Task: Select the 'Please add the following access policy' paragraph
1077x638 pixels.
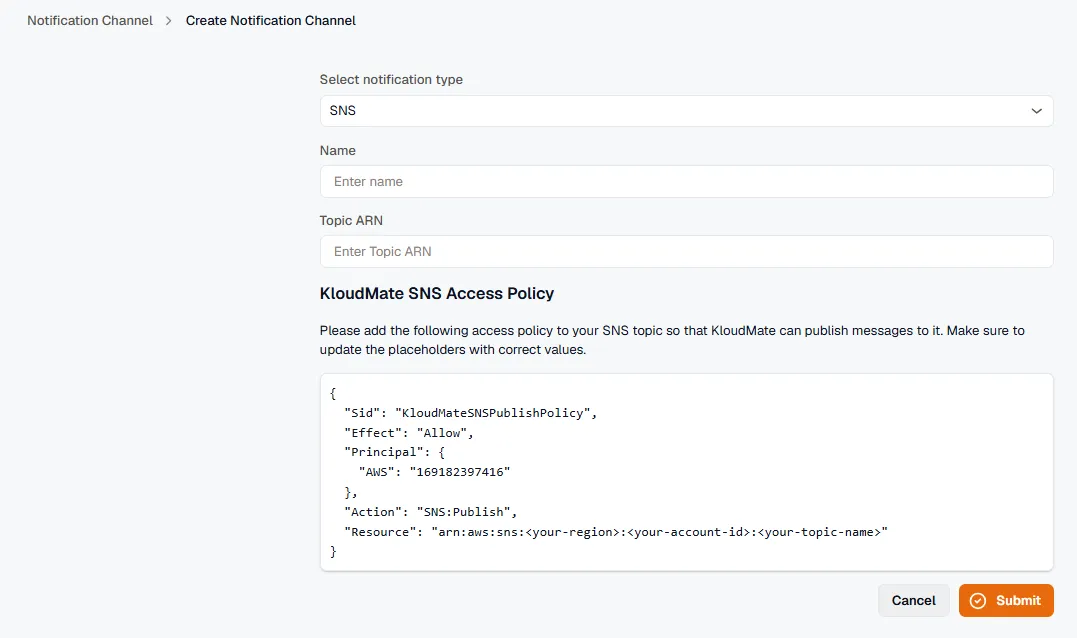Action: tap(672, 340)
